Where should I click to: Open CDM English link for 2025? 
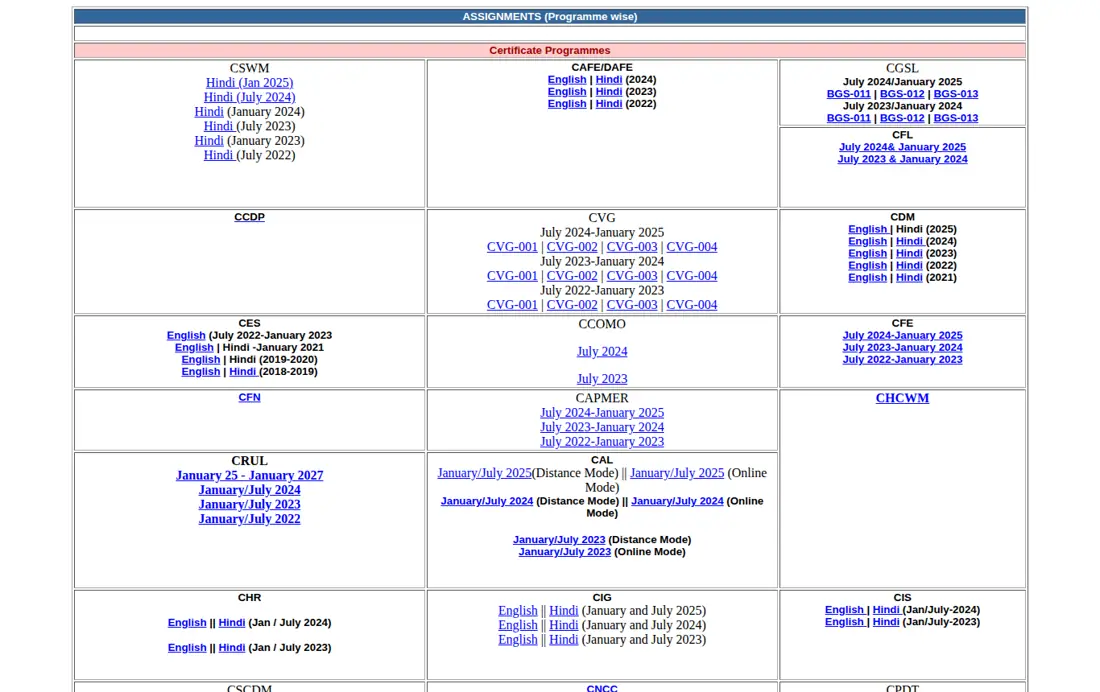pos(868,229)
